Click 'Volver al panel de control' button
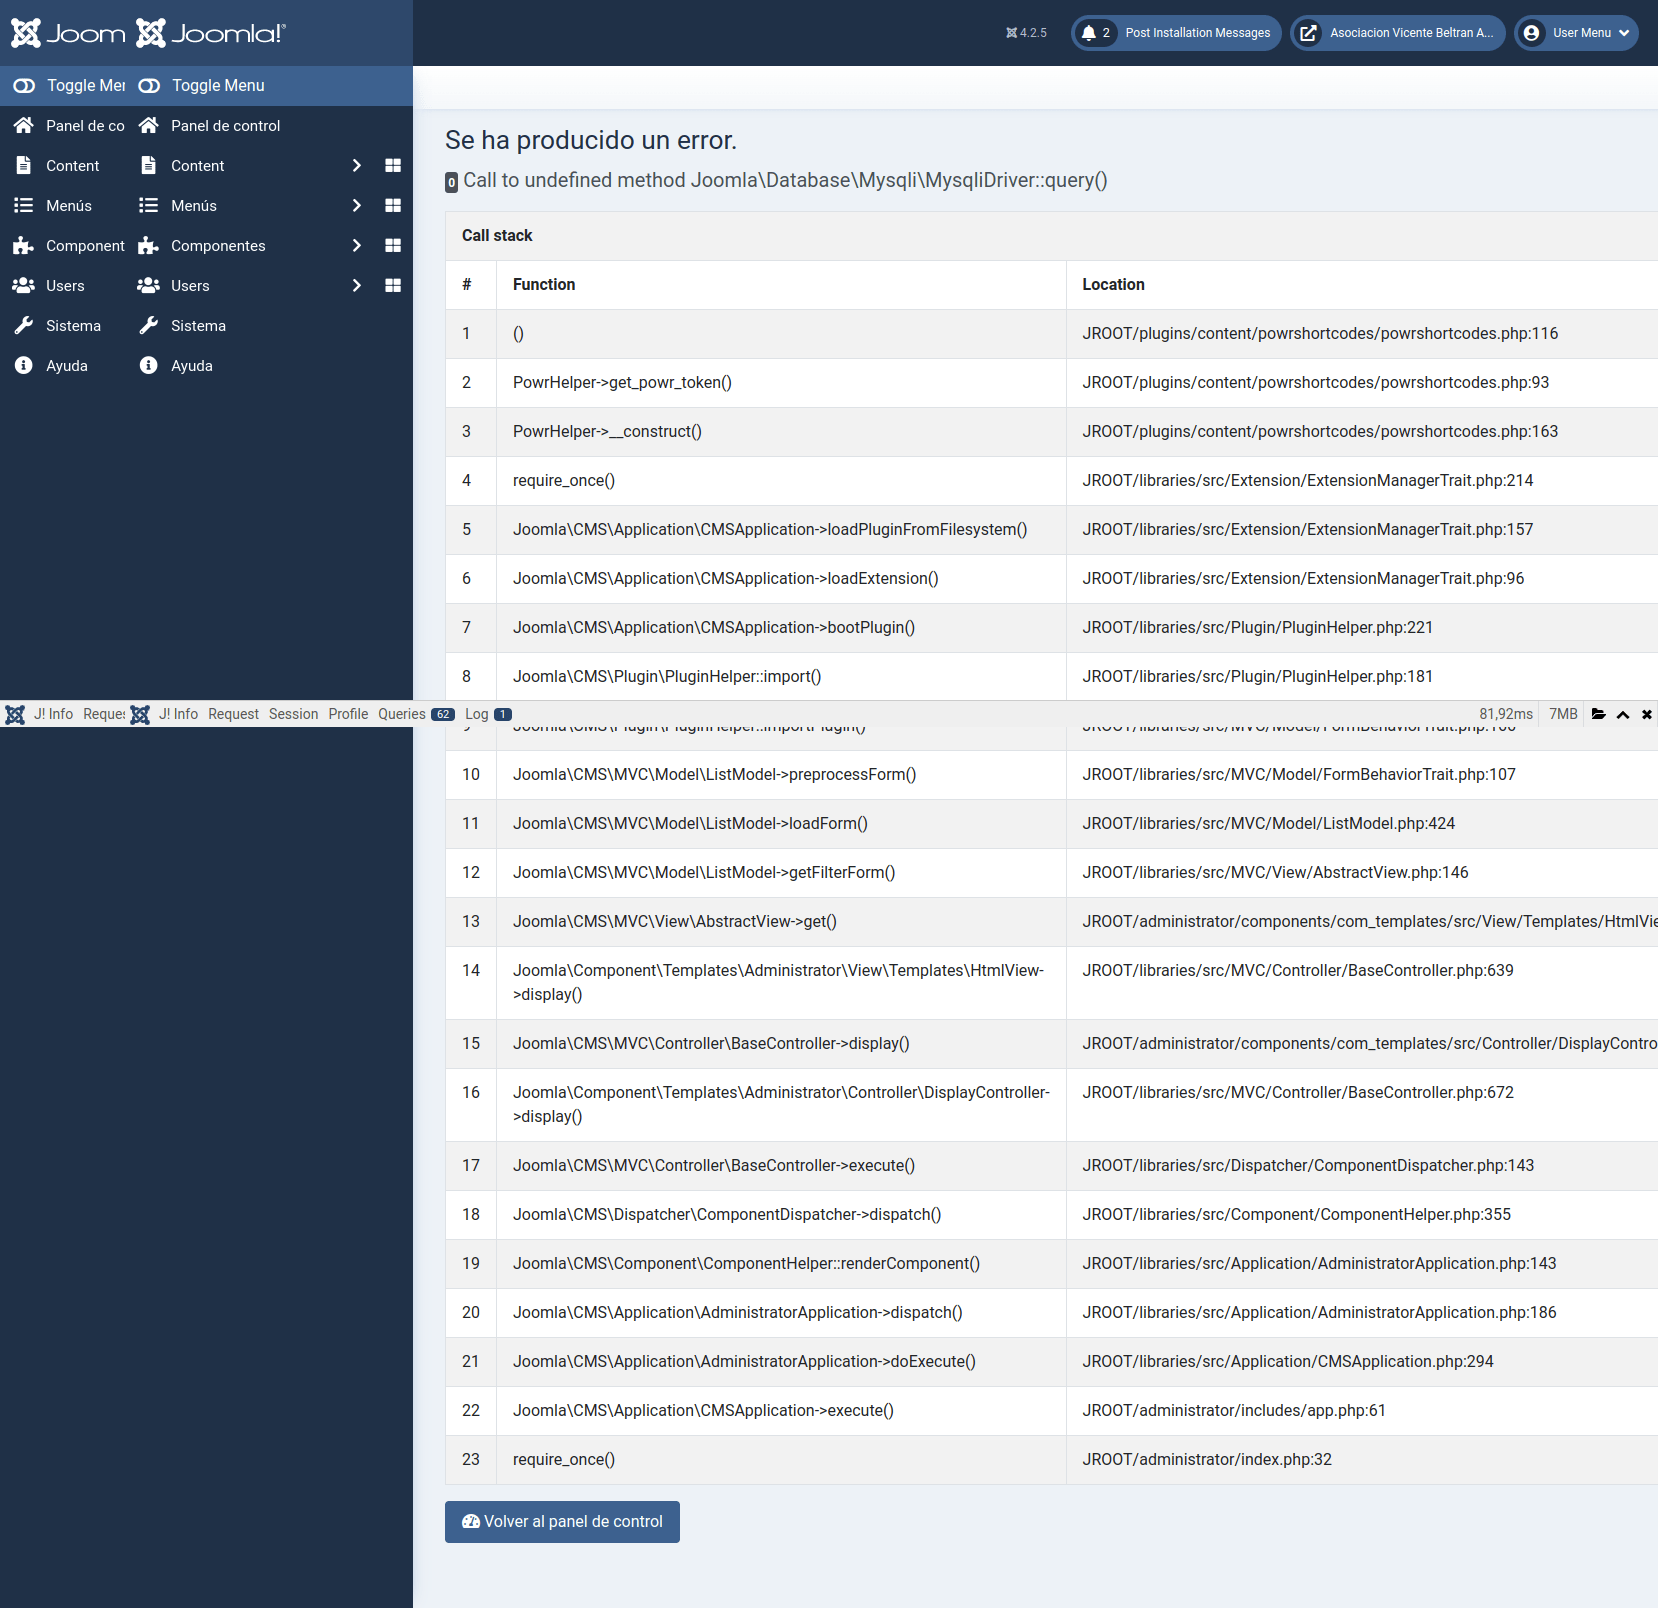 pos(562,1522)
